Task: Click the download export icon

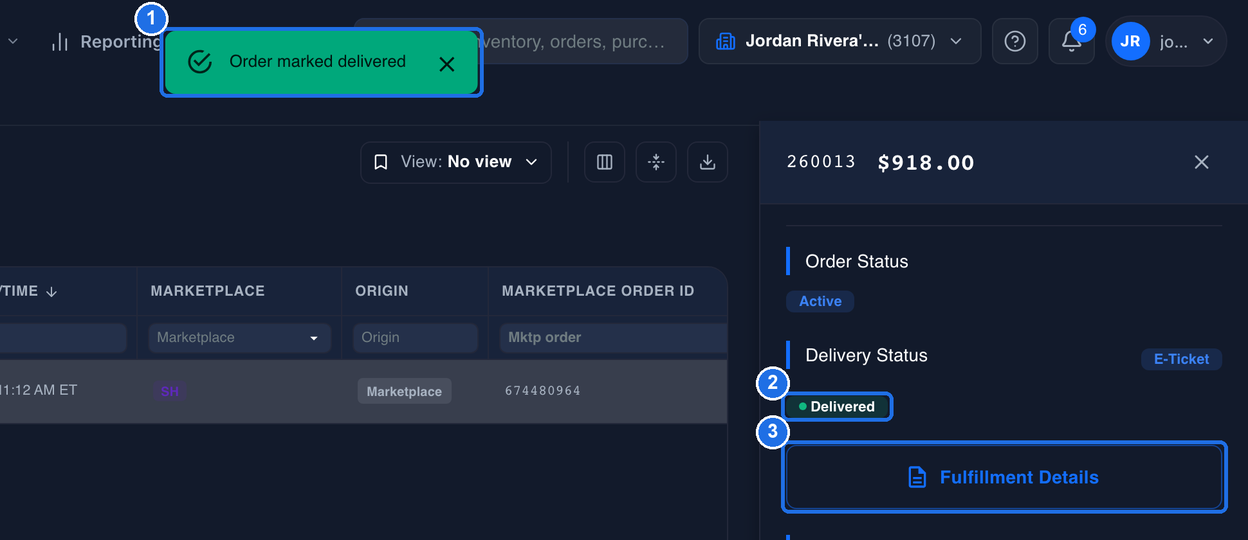Action: coord(707,162)
